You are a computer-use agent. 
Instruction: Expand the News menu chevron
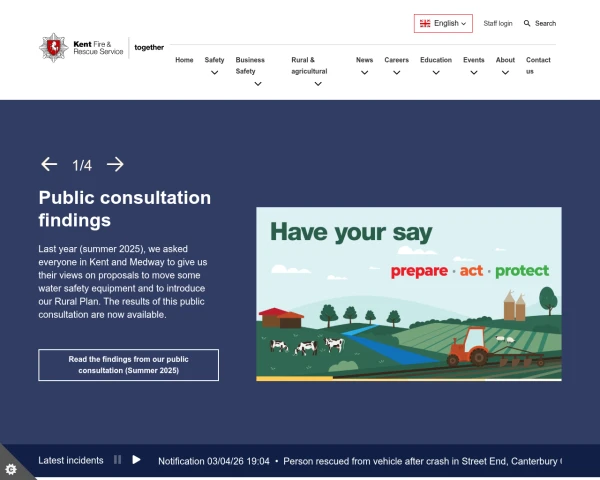pyautogui.click(x=364, y=72)
